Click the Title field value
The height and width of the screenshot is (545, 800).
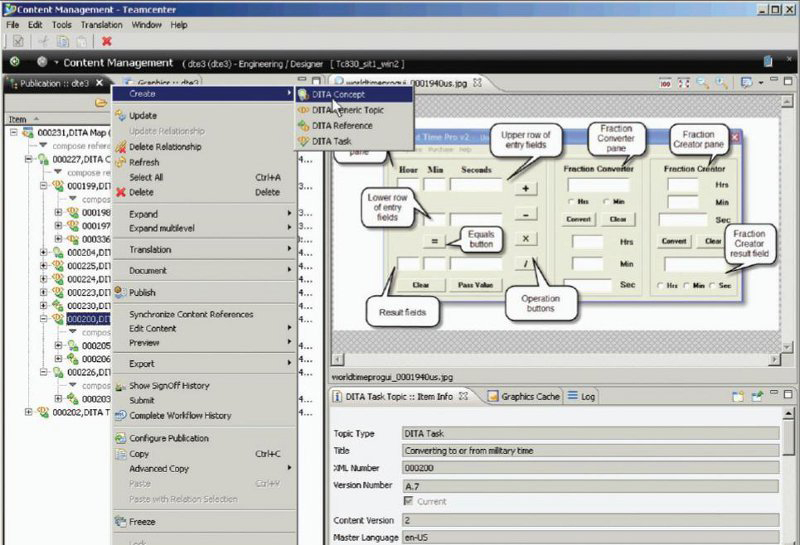590,451
